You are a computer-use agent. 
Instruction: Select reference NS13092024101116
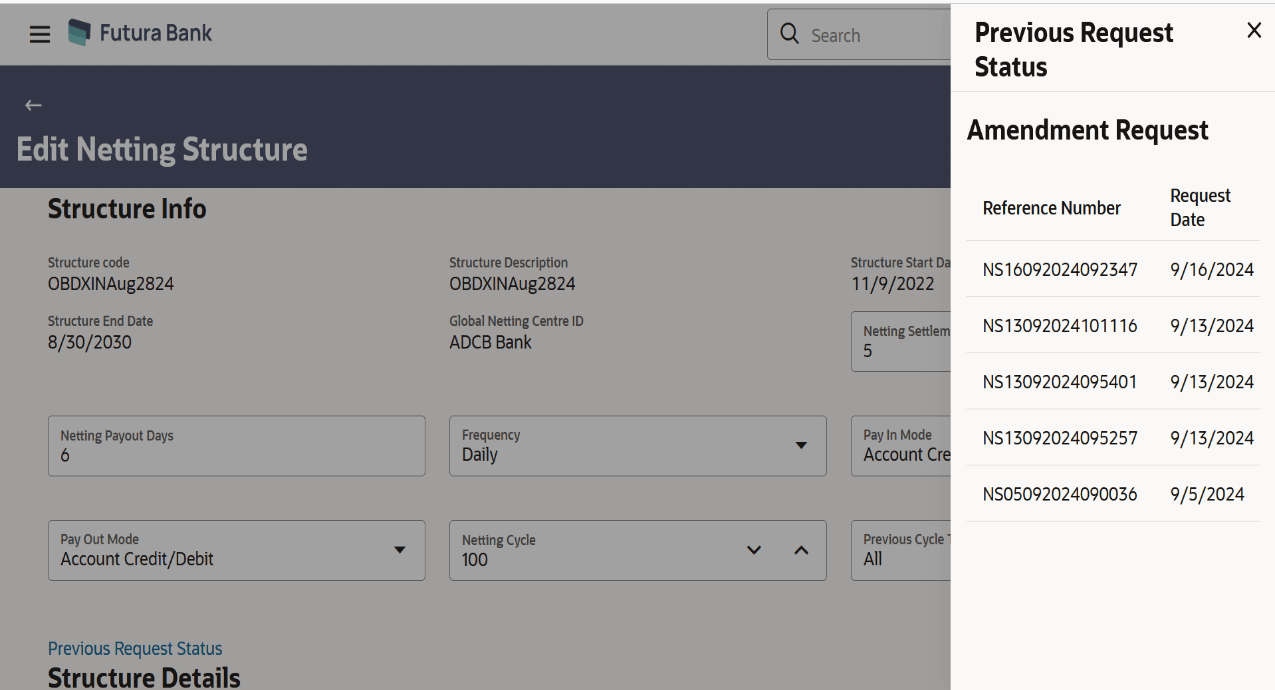tap(1060, 325)
